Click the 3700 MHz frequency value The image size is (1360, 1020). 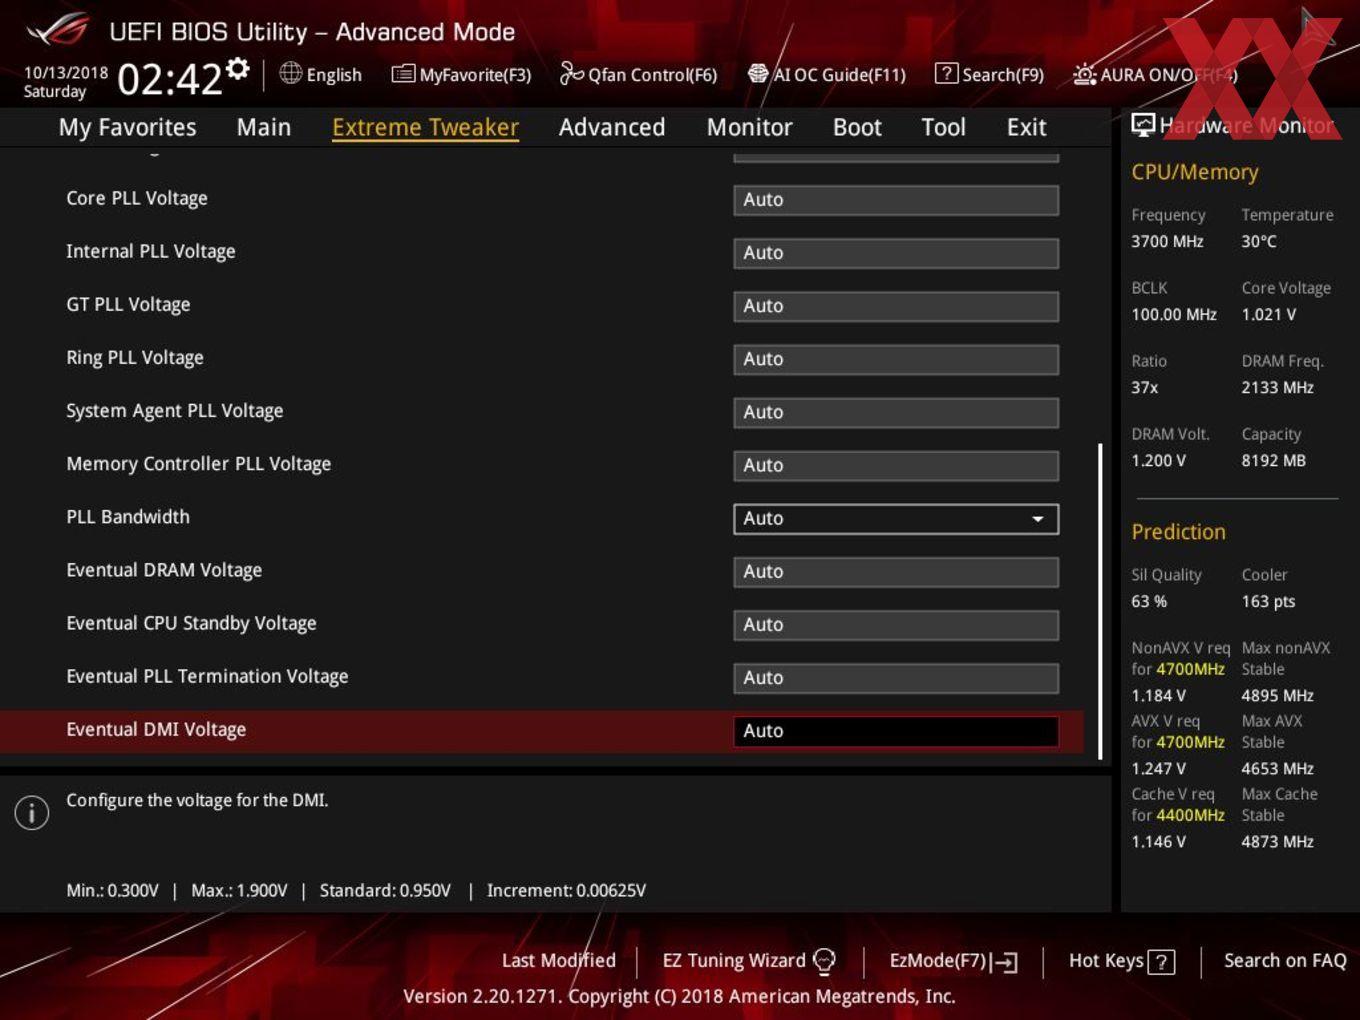tap(1167, 241)
